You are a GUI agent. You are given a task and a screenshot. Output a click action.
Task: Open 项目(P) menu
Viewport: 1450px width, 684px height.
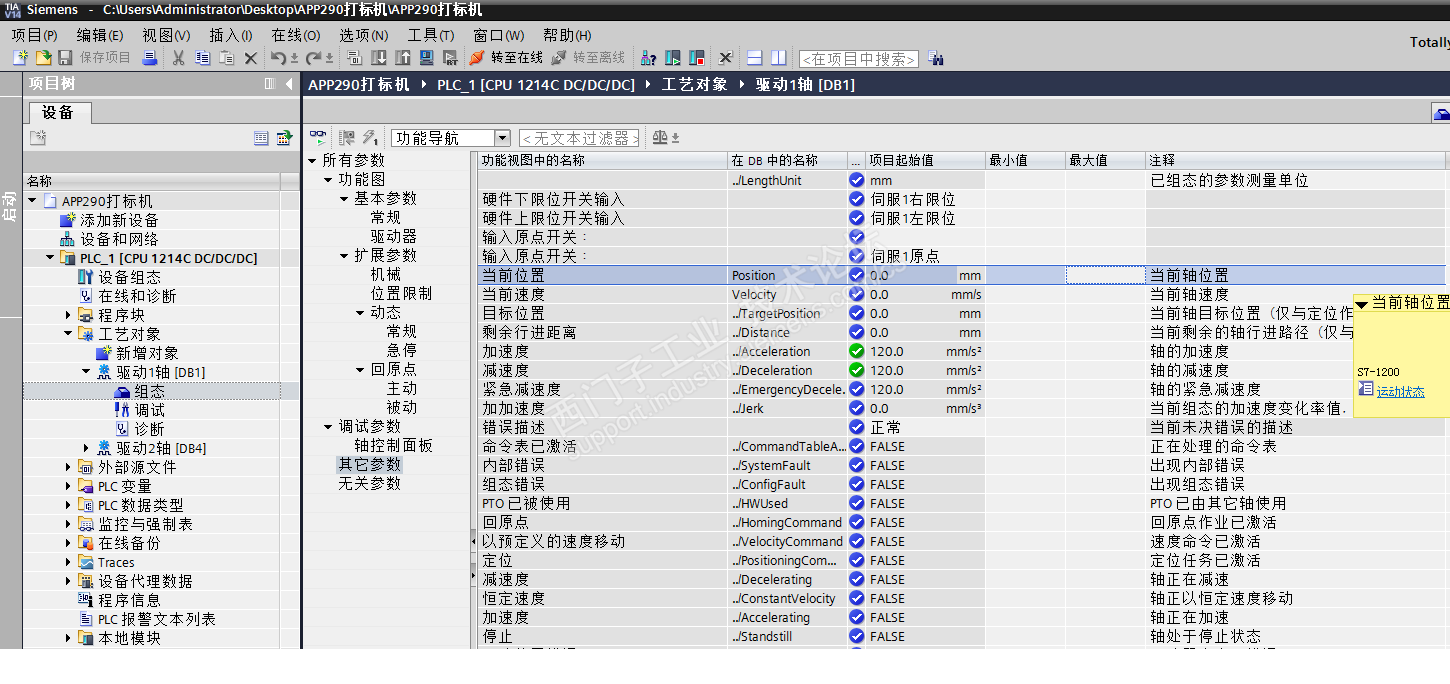(x=35, y=35)
